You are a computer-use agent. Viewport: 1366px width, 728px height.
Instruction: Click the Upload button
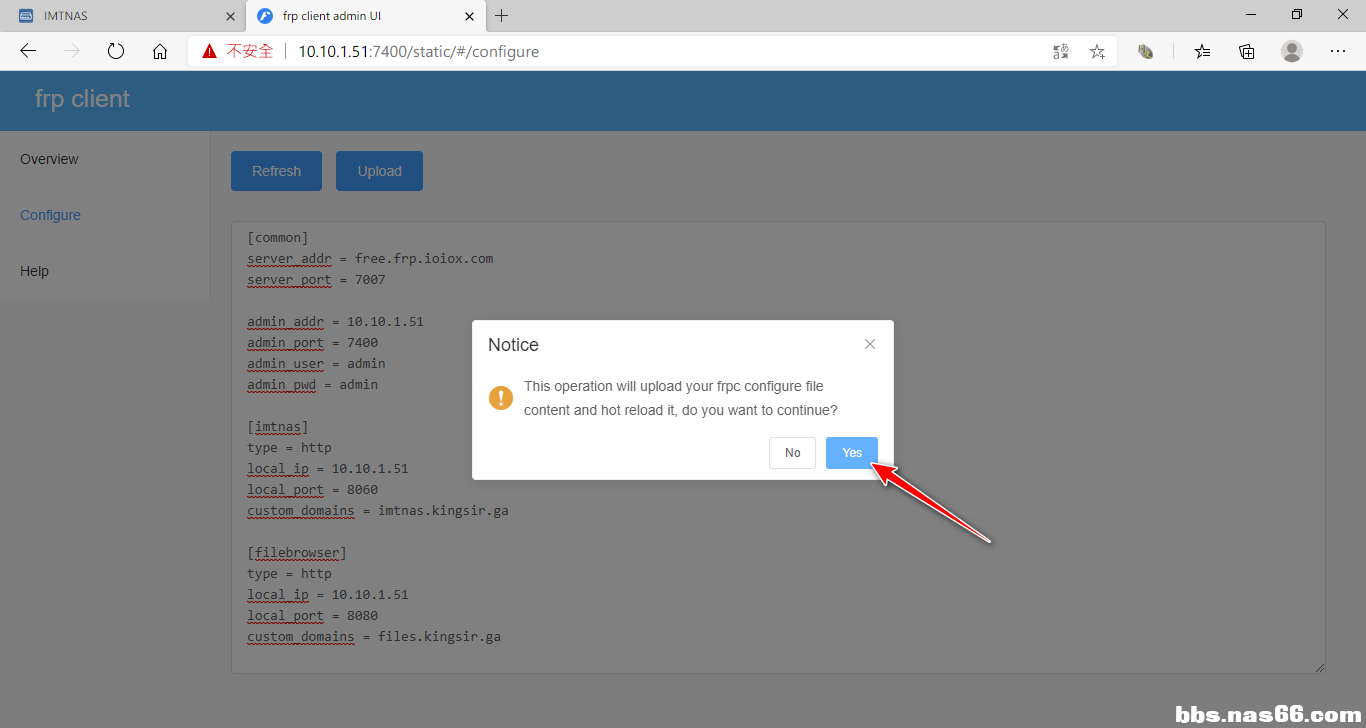point(380,171)
